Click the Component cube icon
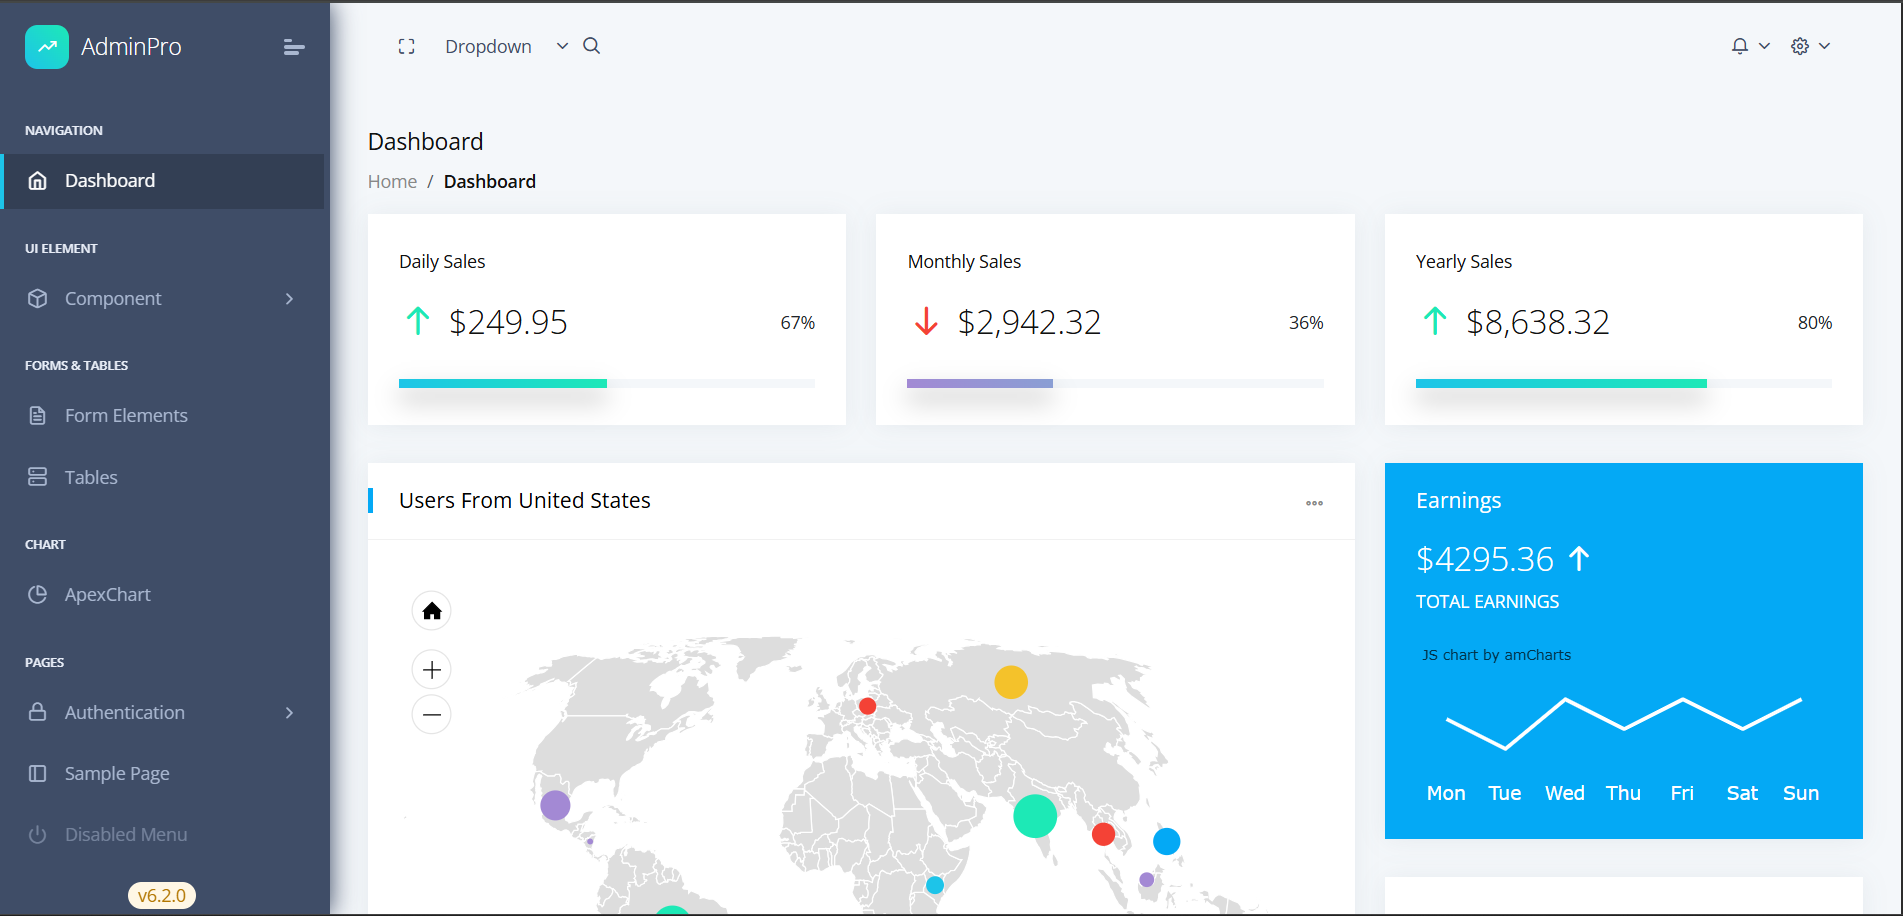The image size is (1903, 916). [x=38, y=298]
